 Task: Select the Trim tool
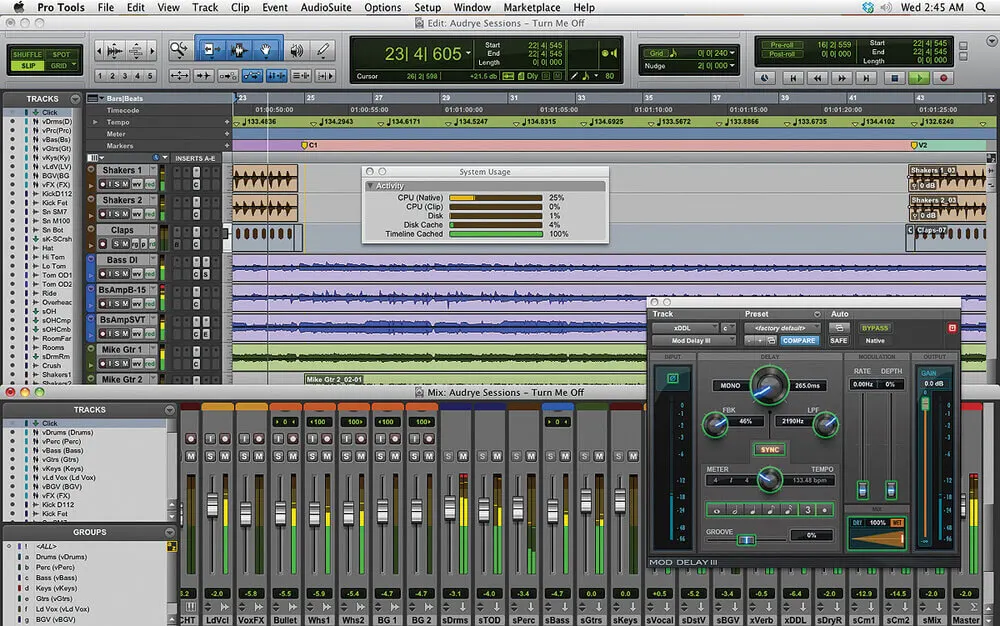211,48
